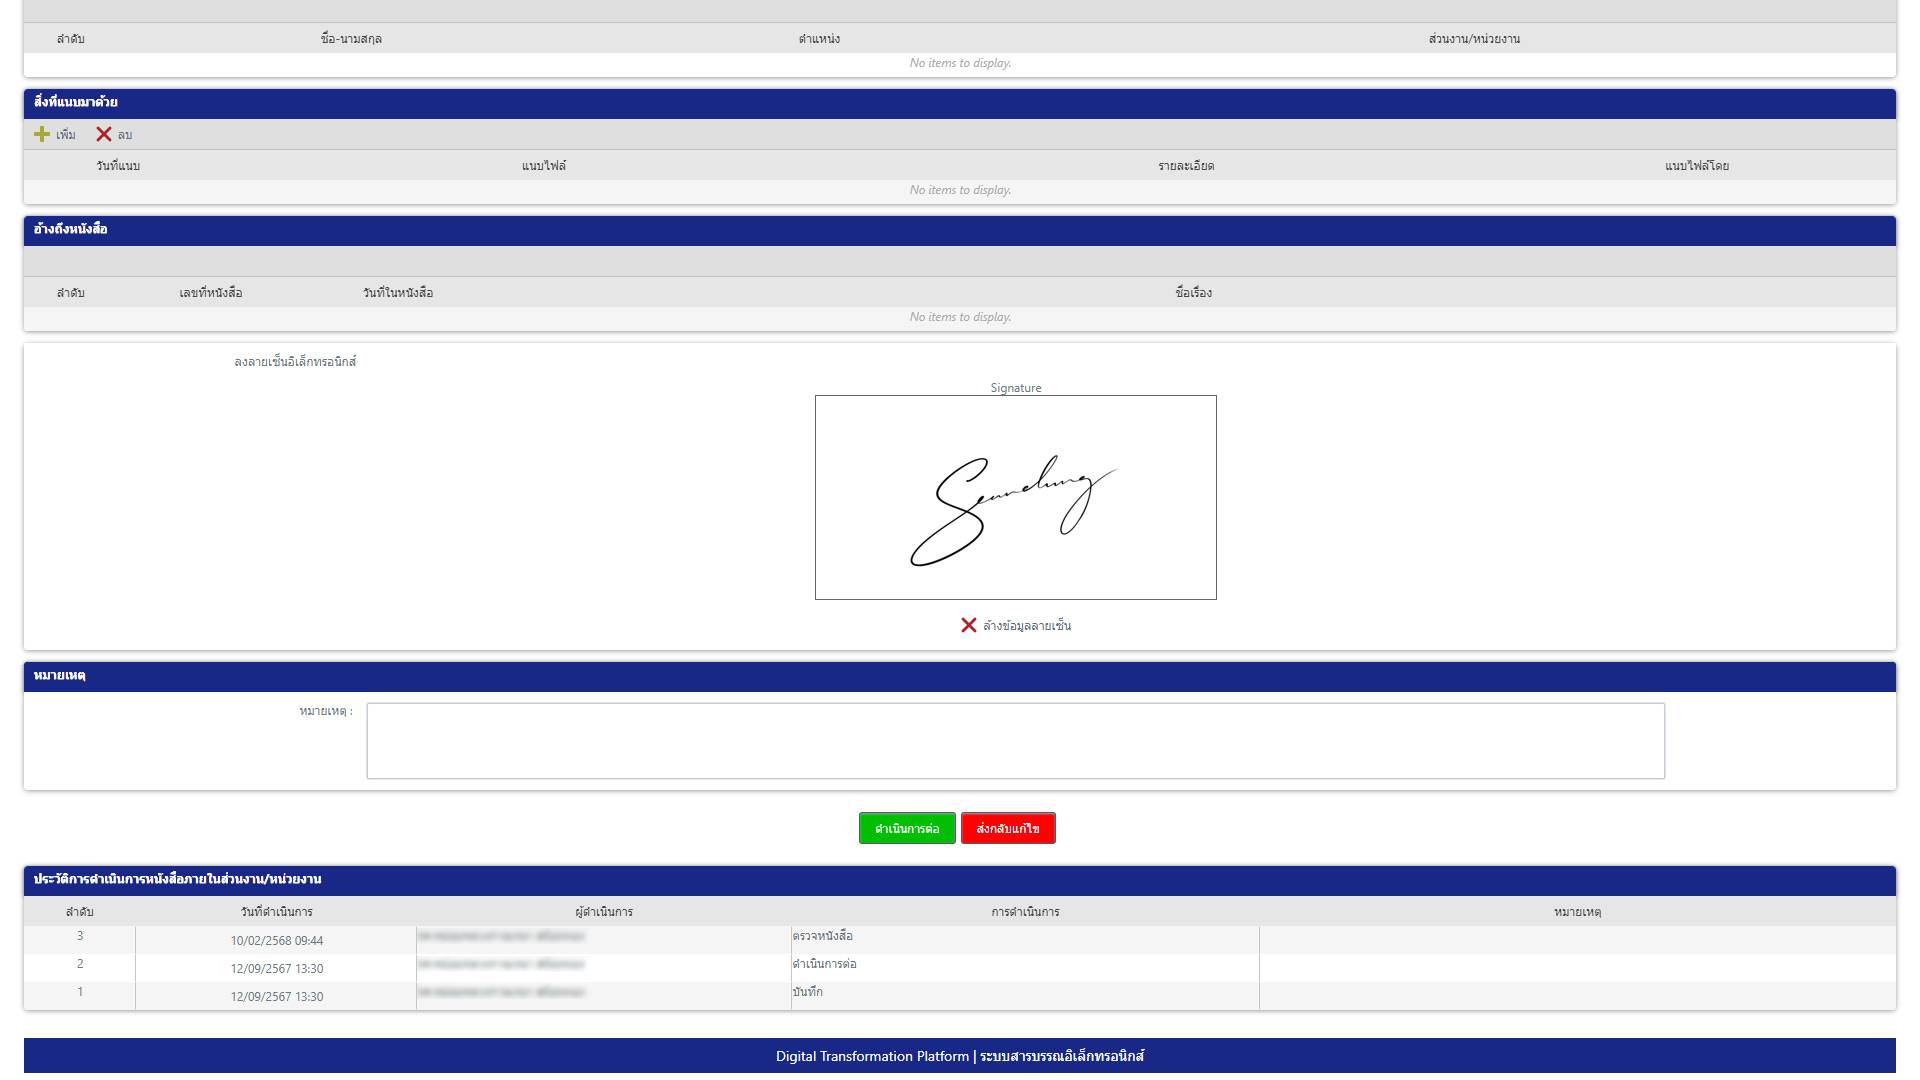This screenshot has height=1080, width=1920.
Task: Click inside the หมายเหตุ remarks text box
Action: coord(1015,741)
